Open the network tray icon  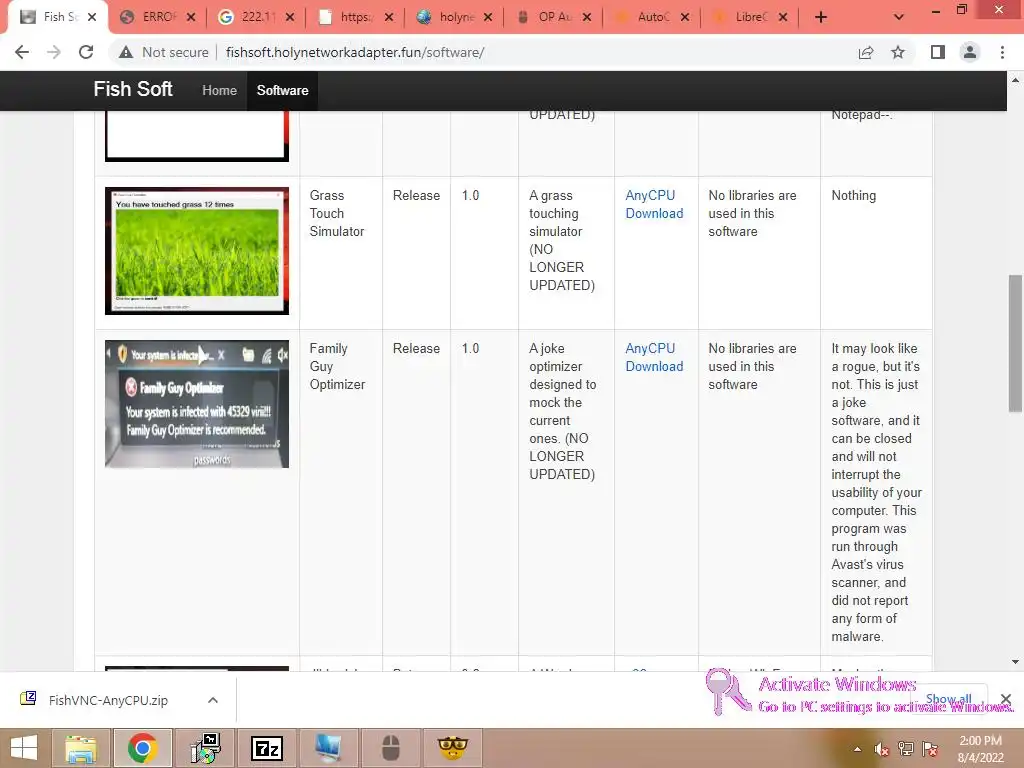(x=906, y=749)
